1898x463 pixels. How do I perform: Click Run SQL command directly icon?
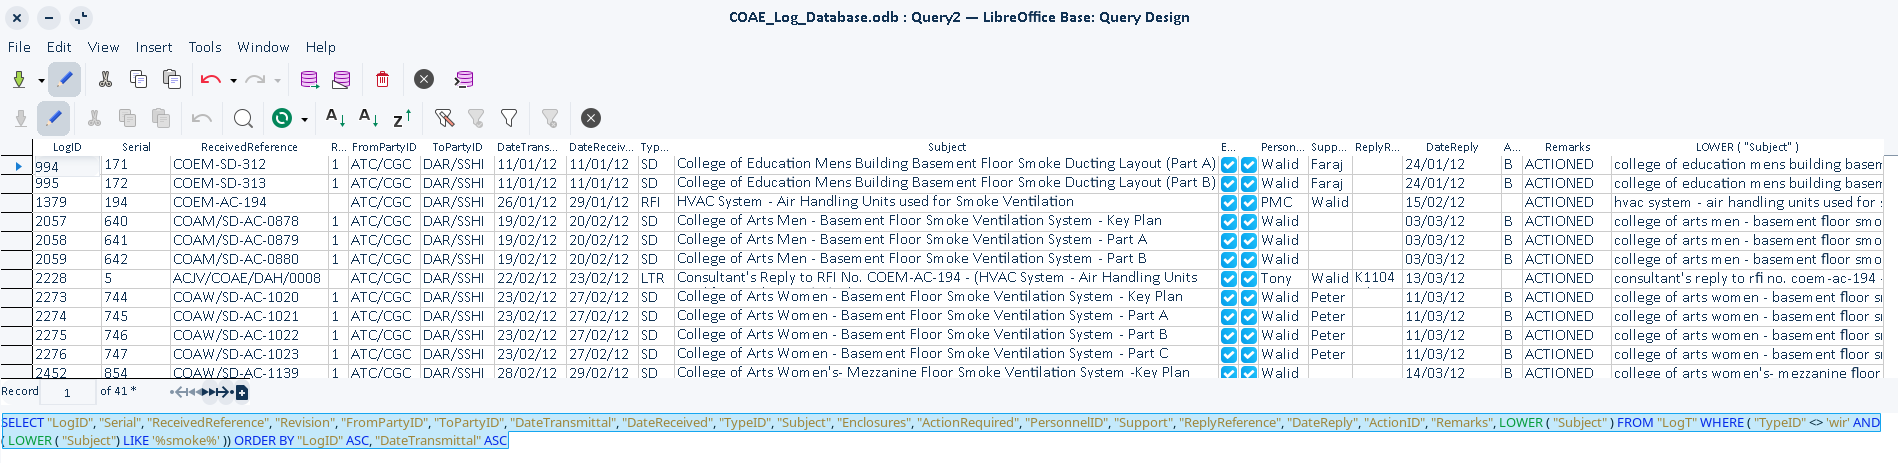pyautogui.click(x=464, y=80)
